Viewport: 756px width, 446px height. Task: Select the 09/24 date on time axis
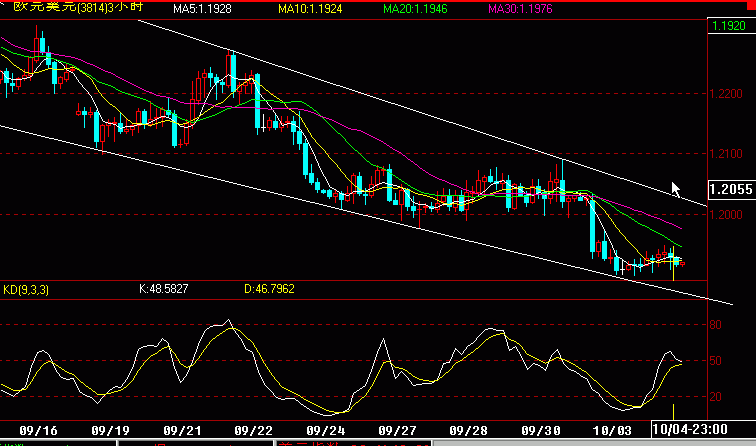[x=325, y=430]
